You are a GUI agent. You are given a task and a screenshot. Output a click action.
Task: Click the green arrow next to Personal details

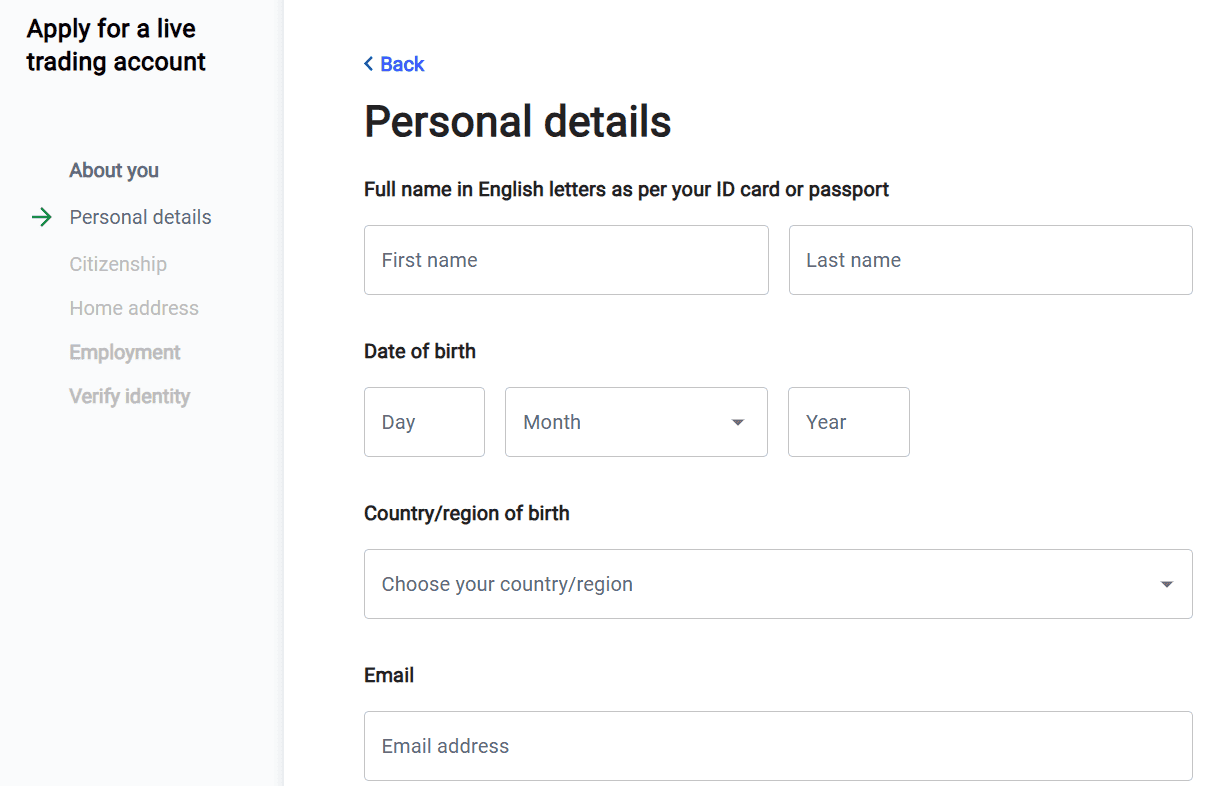click(x=42, y=217)
